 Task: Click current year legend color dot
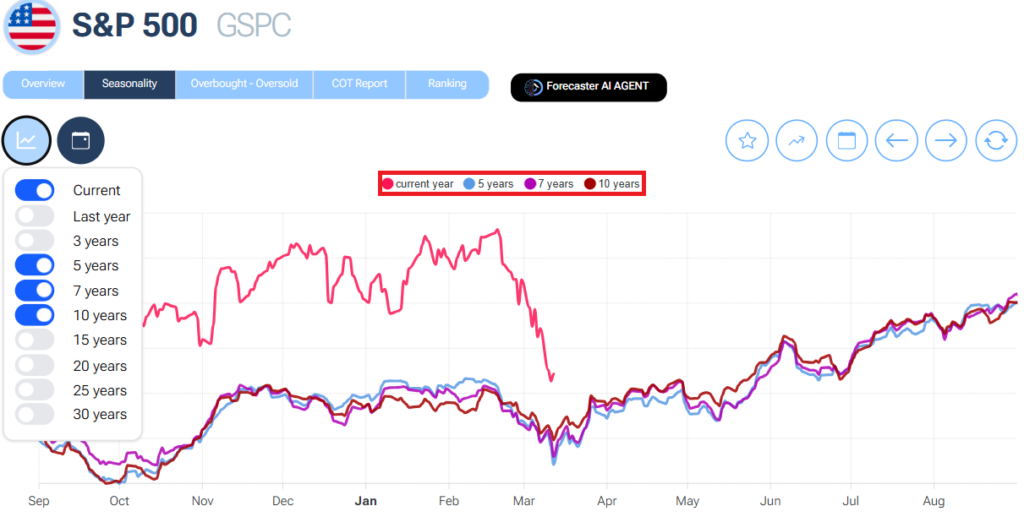coord(388,184)
